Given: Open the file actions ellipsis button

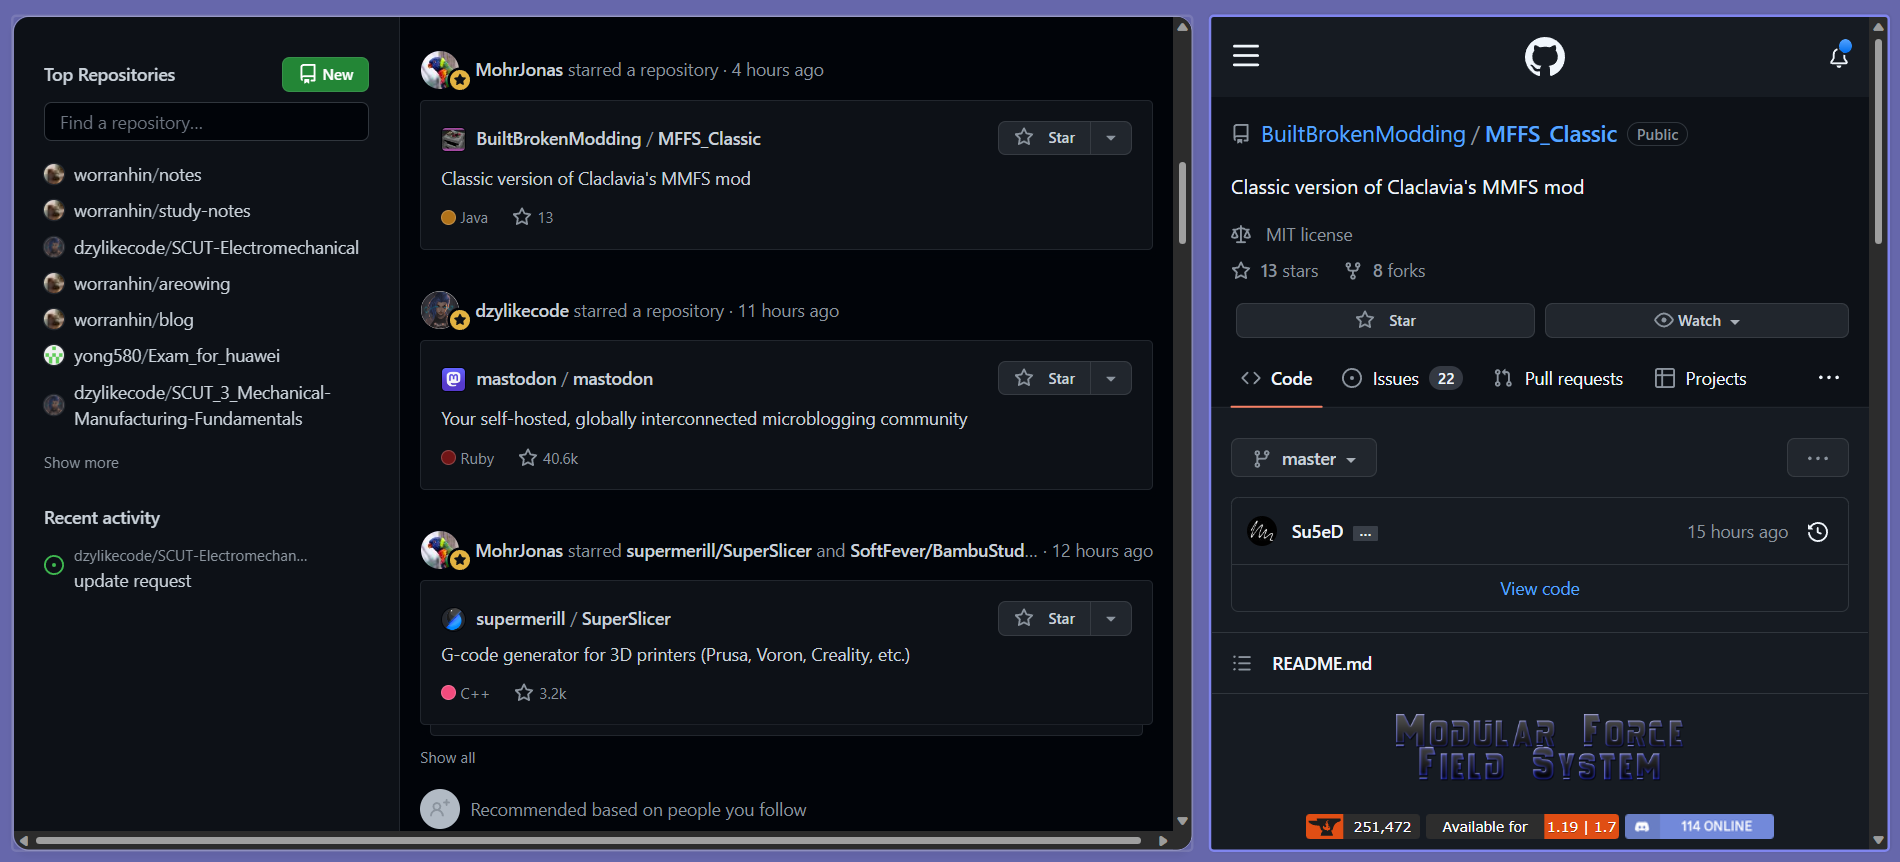Looking at the screenshot, I should (x=1818, y=458).
